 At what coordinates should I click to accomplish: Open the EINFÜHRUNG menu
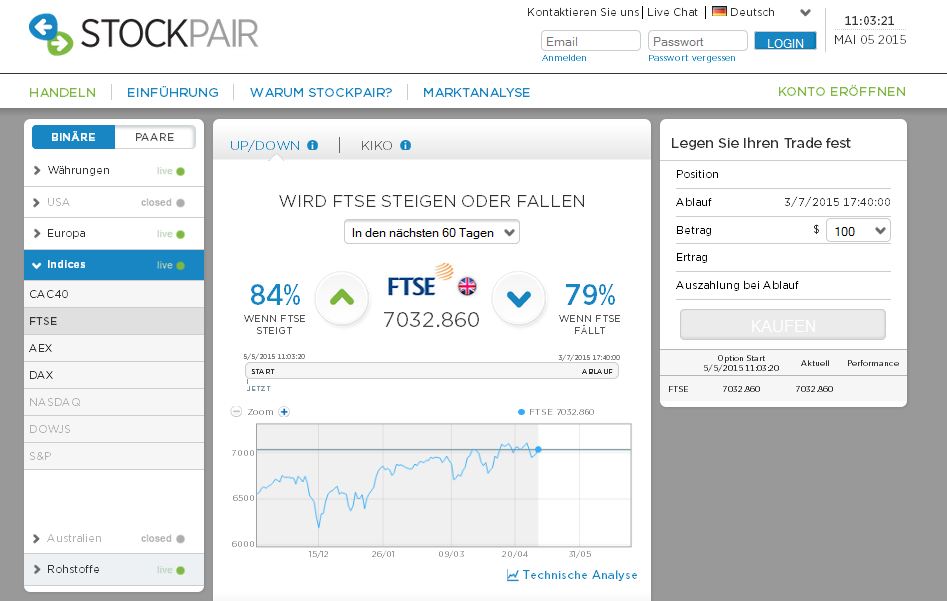(173, 92)
